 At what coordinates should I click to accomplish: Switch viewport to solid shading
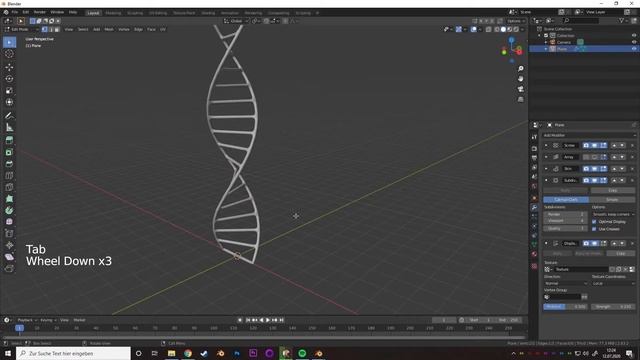pos(503,29)
